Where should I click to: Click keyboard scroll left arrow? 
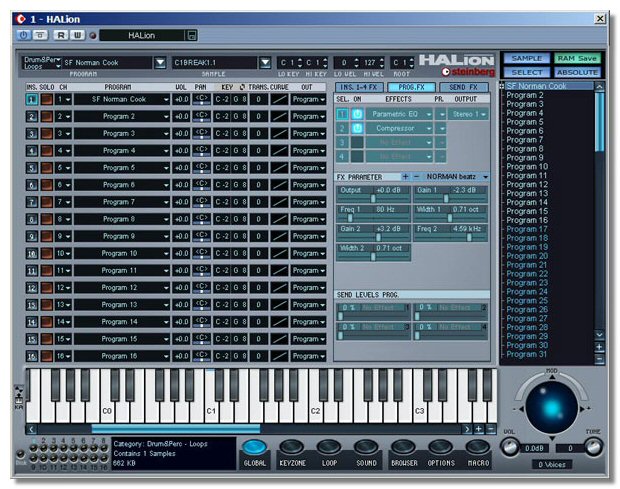tap(31, 429)
